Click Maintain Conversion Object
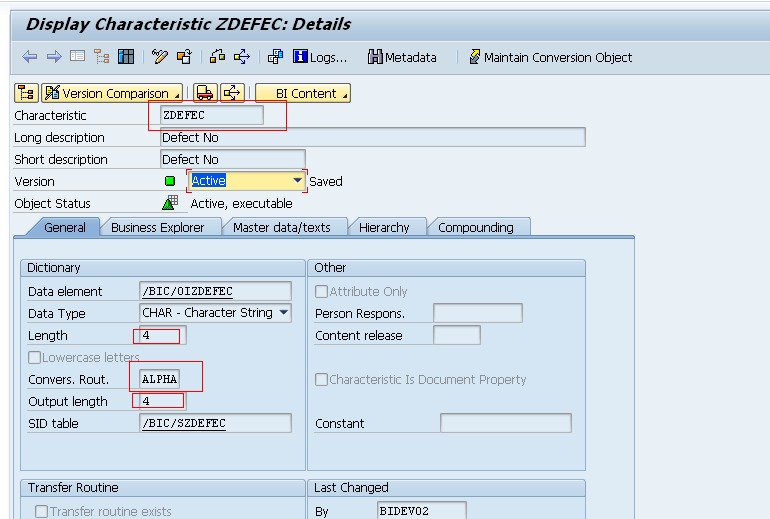 click(550, 57)
